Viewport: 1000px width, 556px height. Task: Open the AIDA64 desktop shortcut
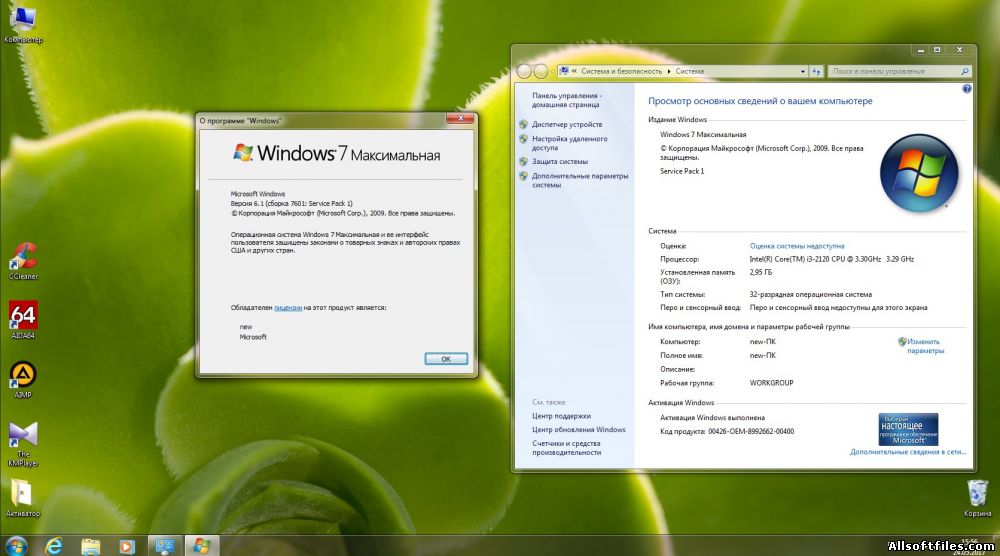(x=23, y=319)
